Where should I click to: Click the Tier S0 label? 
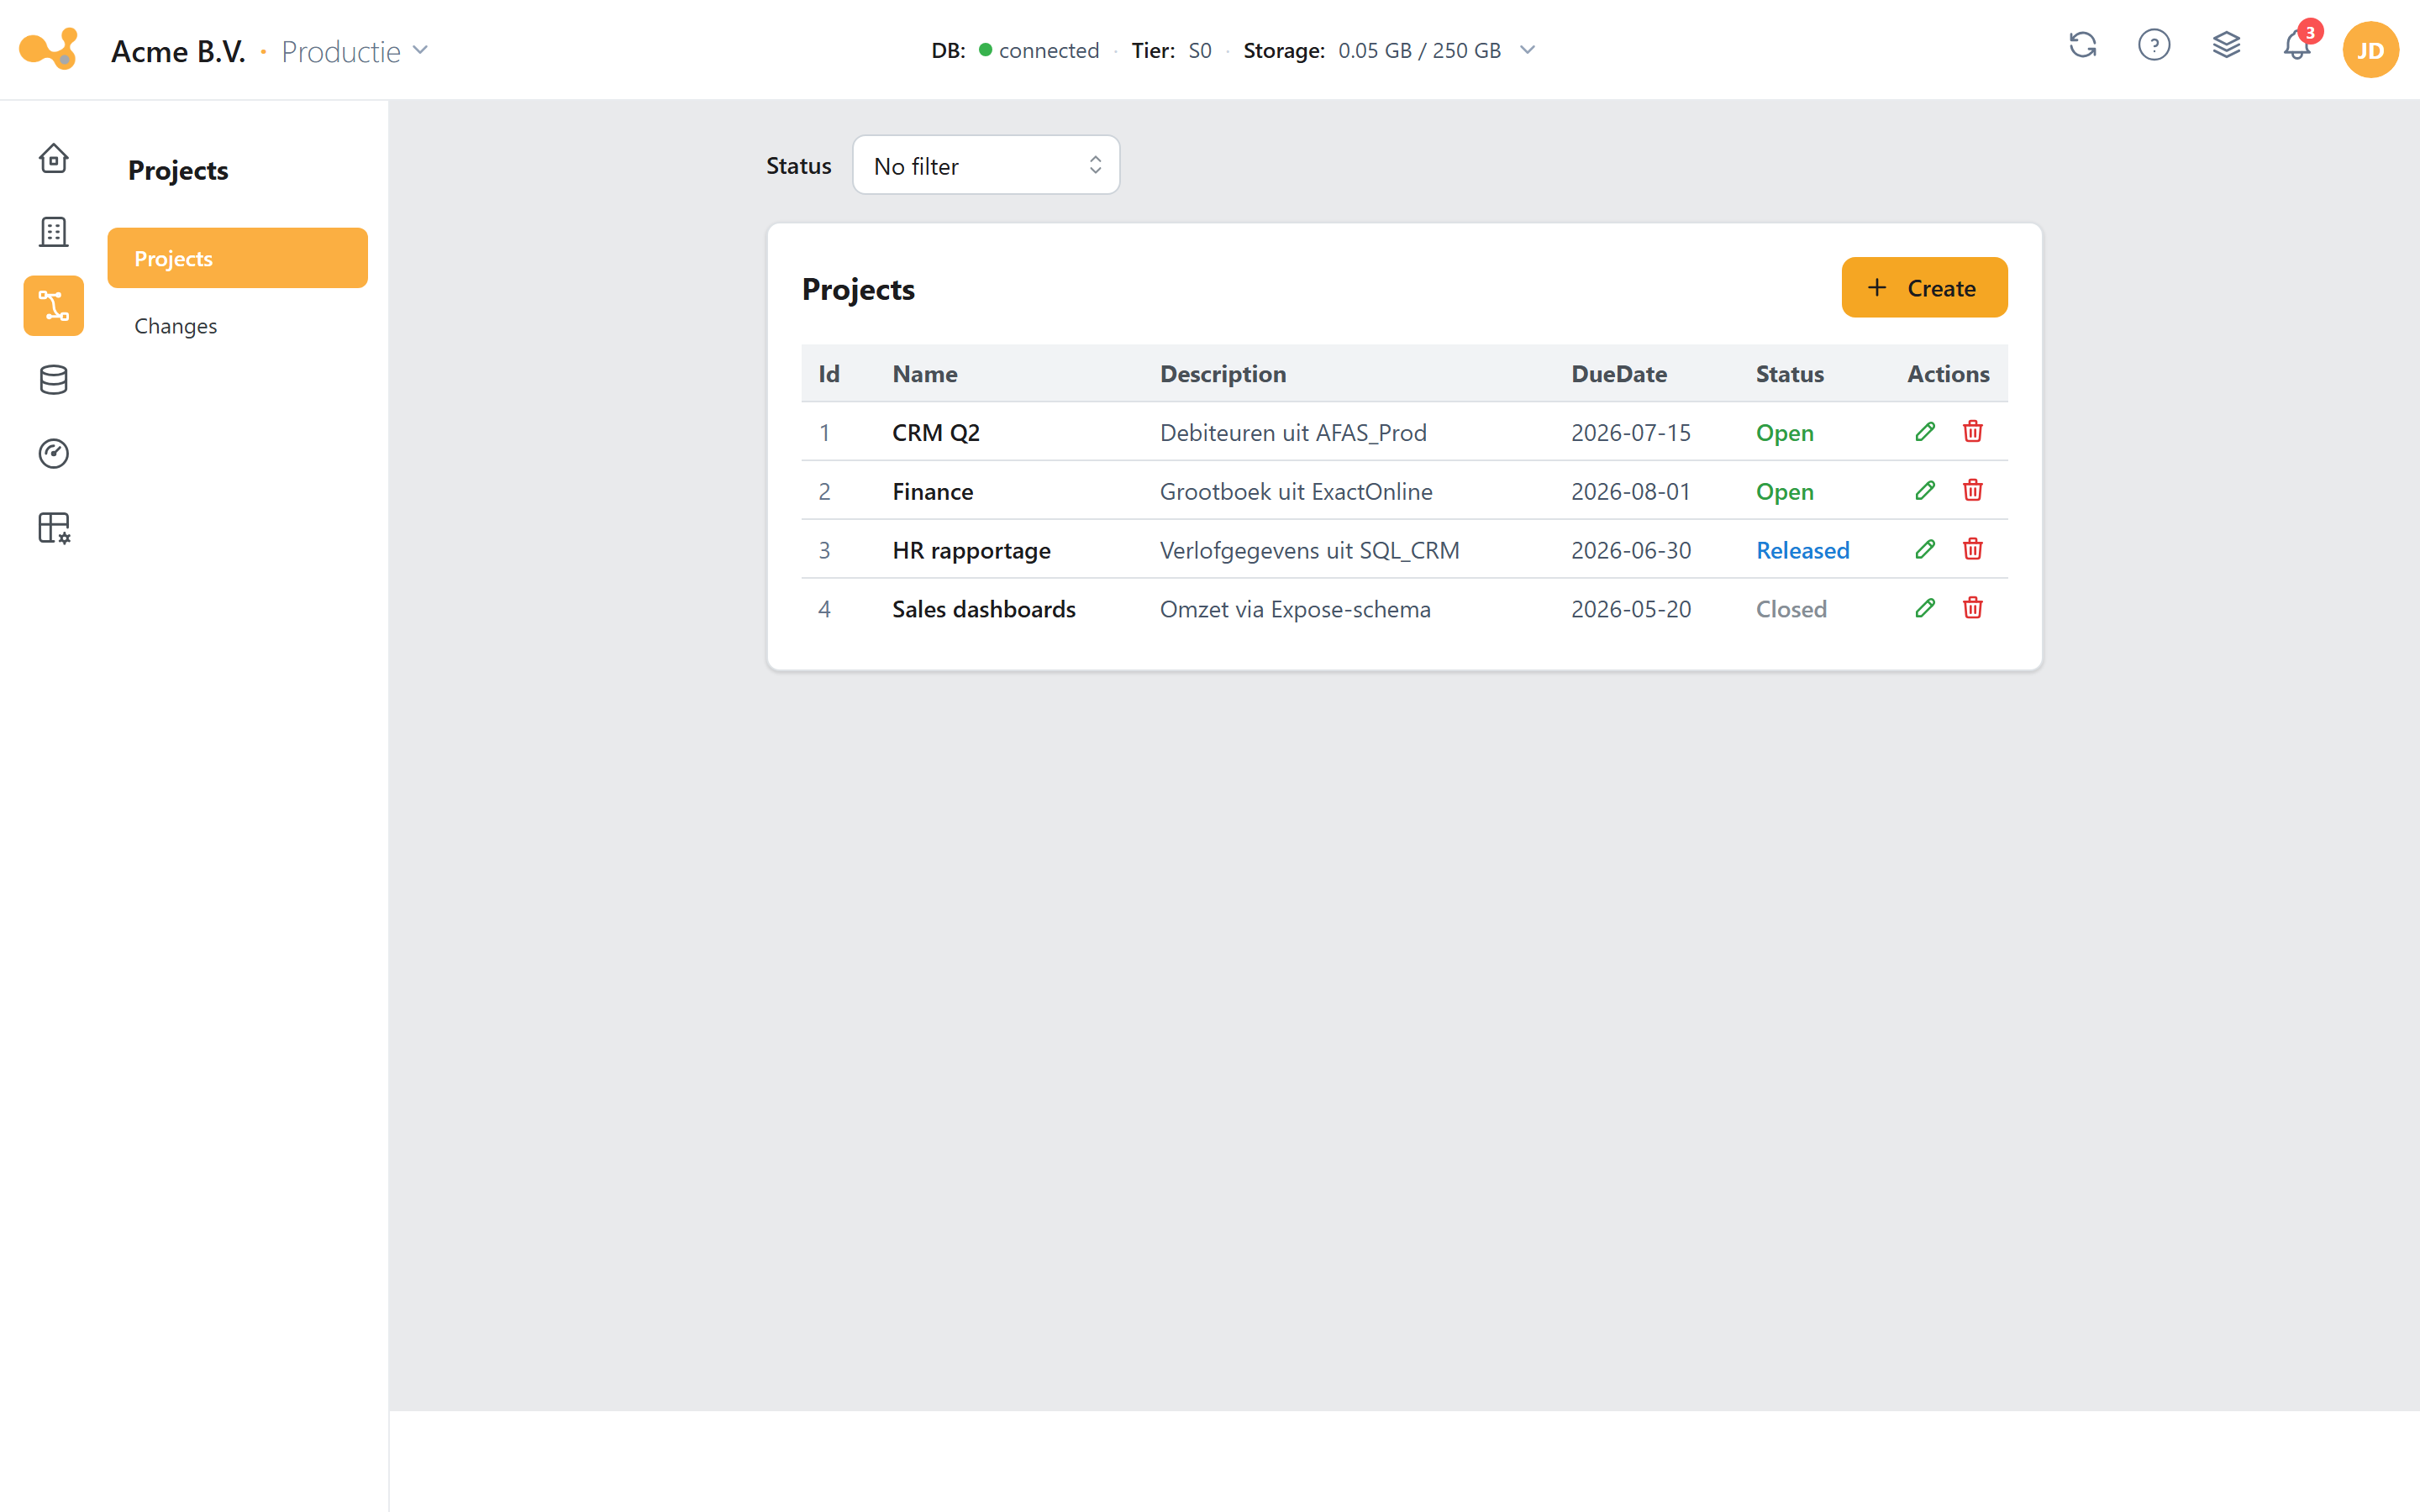pyautogui.click(x=1171, y=51)
